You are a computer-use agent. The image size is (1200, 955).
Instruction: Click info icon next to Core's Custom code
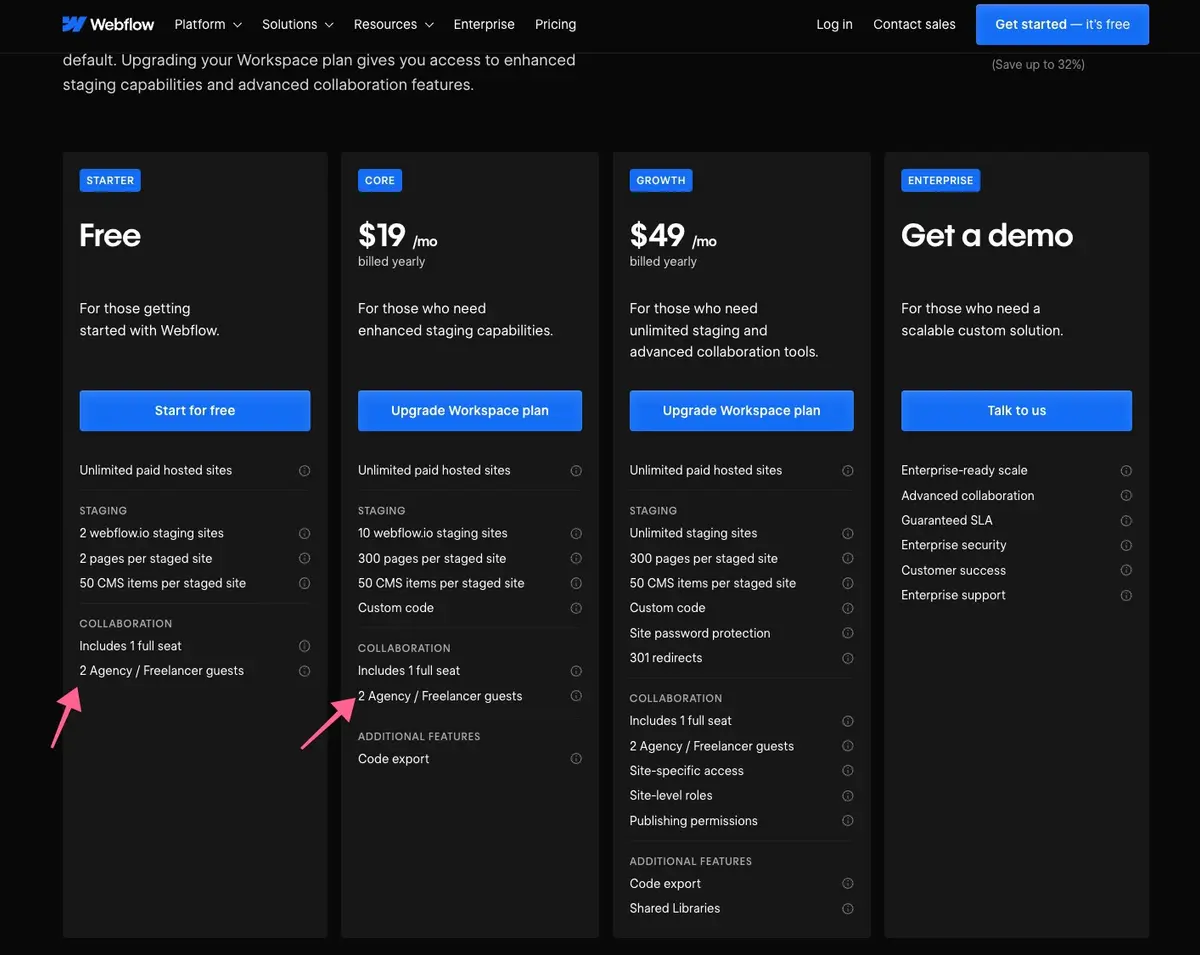point(576,608)
